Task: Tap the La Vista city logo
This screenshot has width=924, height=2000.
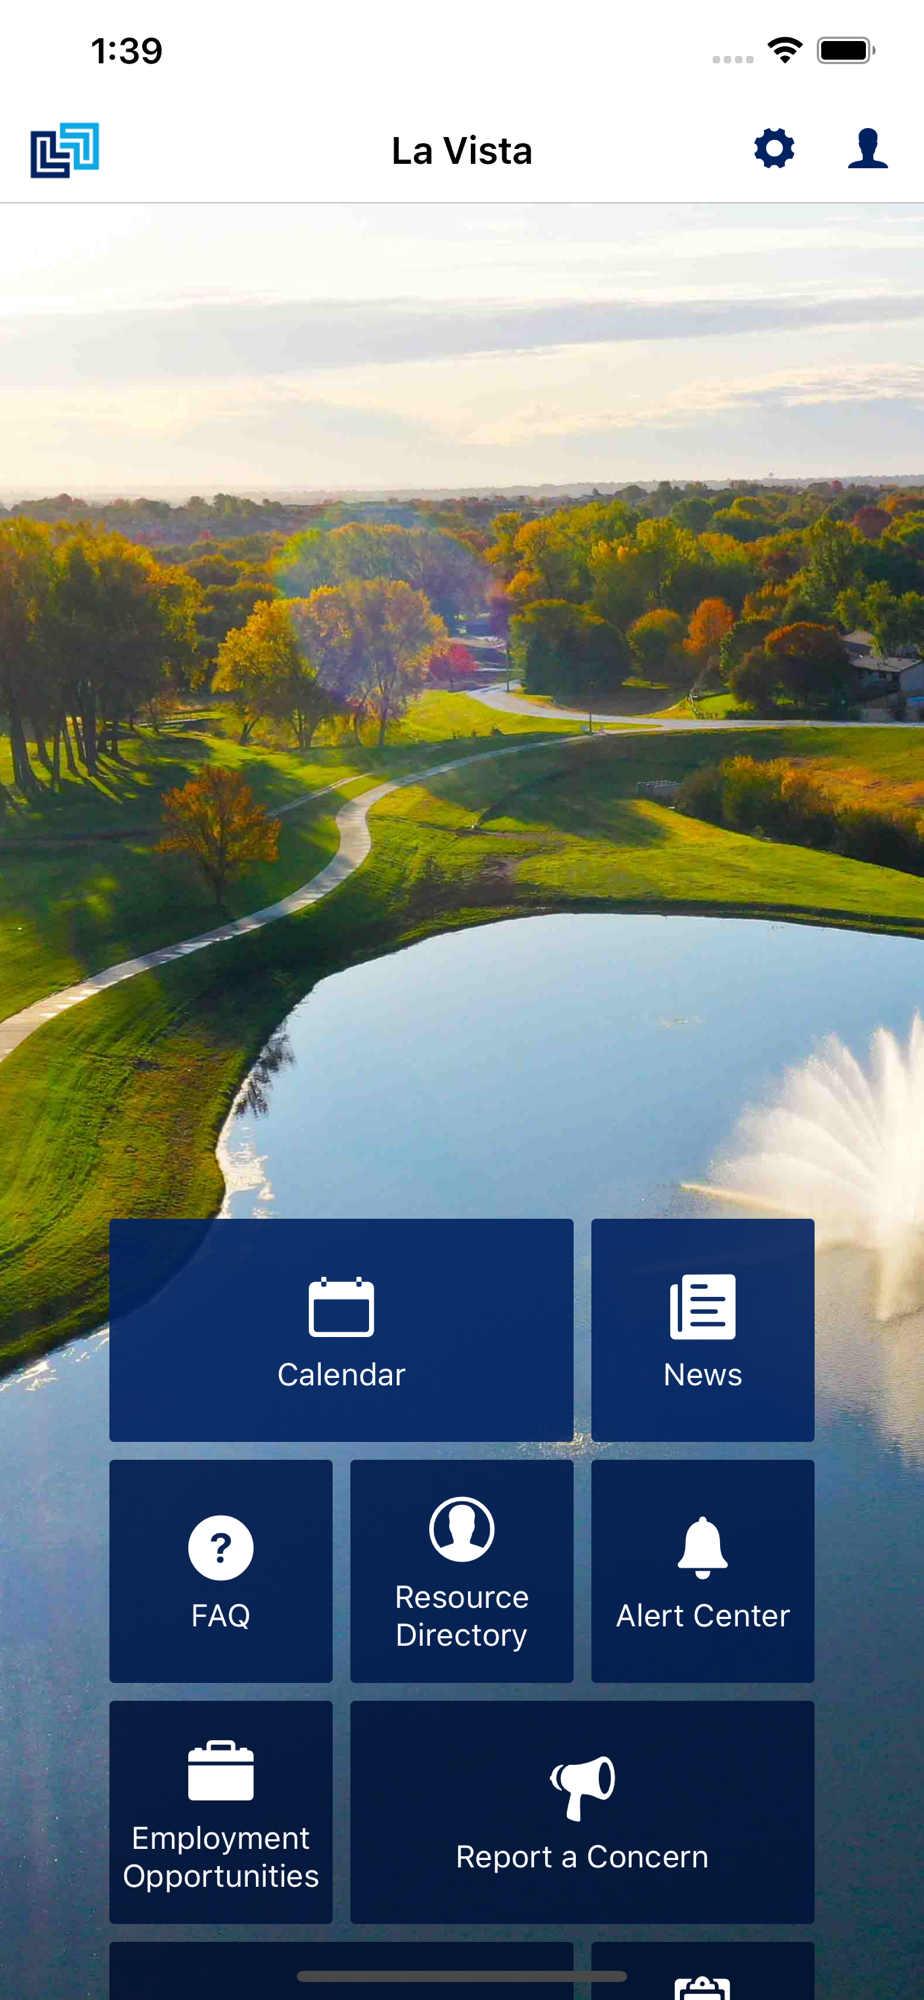Action: [x=65, y=150]
